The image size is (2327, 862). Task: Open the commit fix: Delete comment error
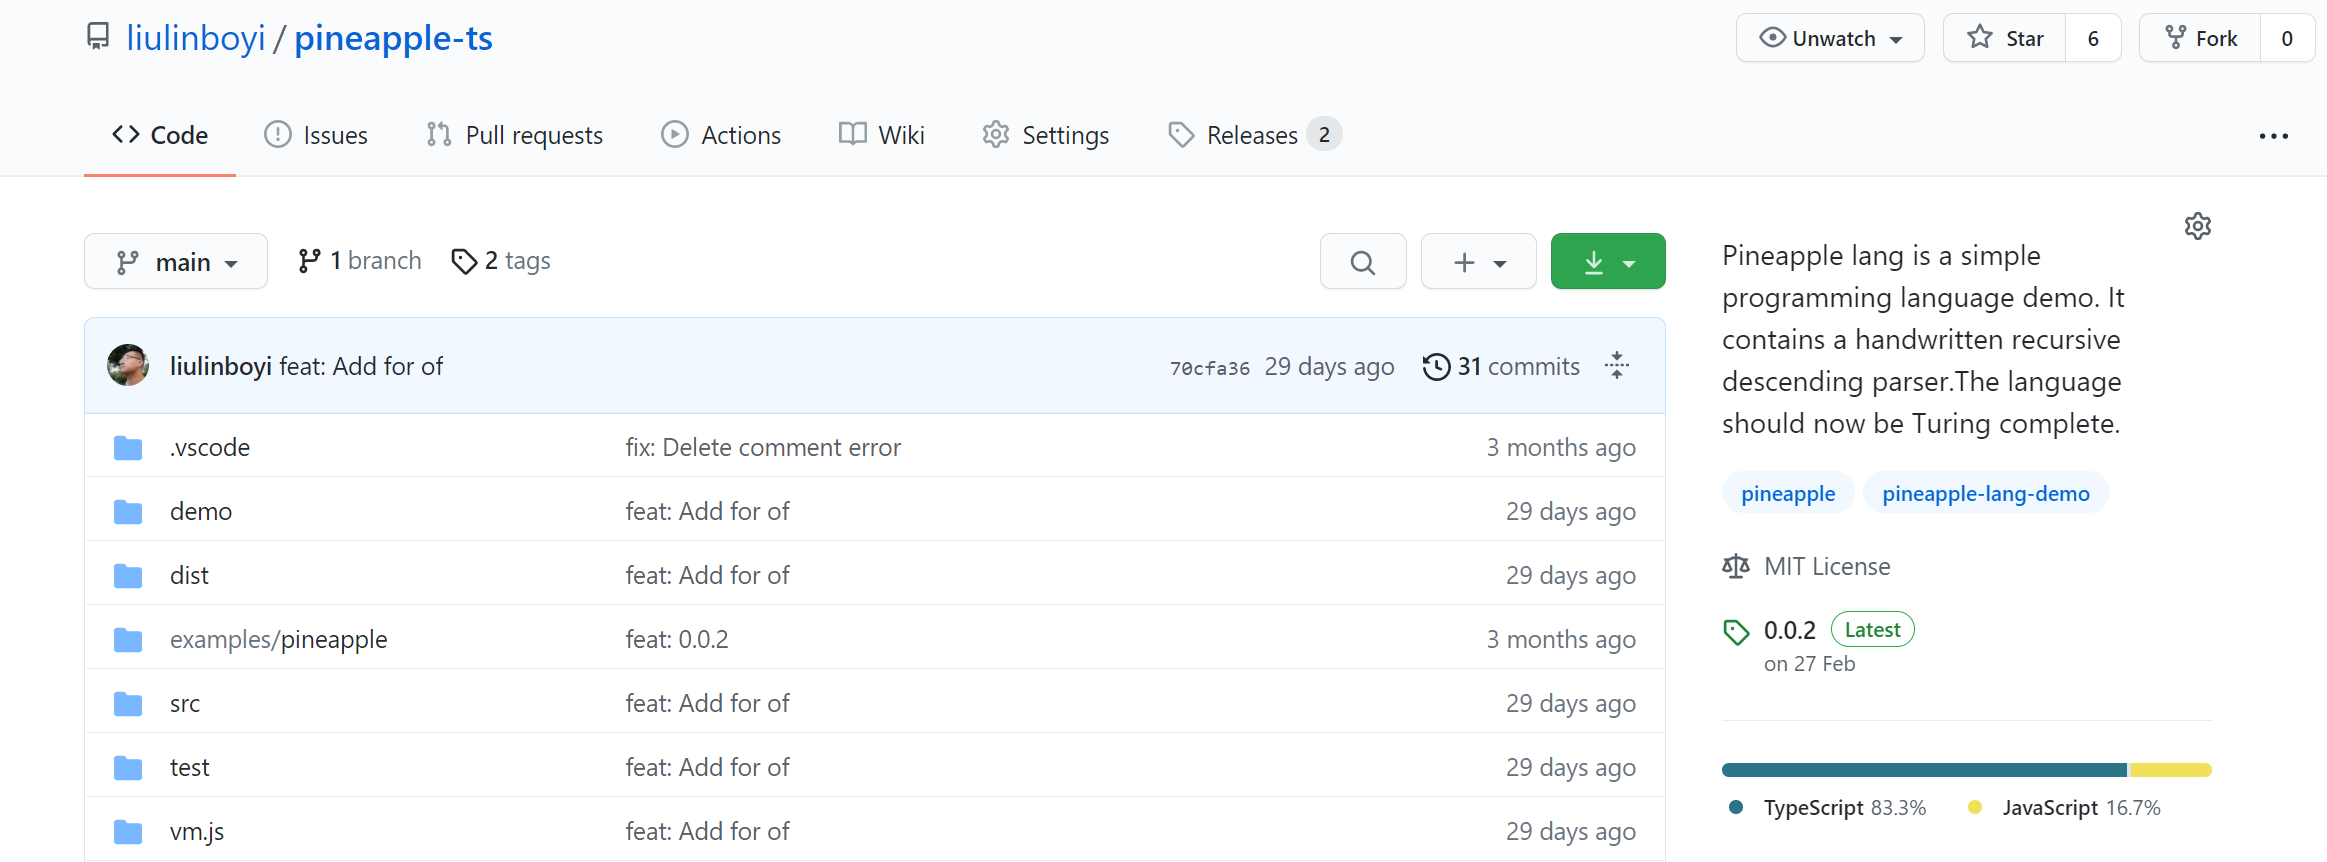tap(763, 447)
